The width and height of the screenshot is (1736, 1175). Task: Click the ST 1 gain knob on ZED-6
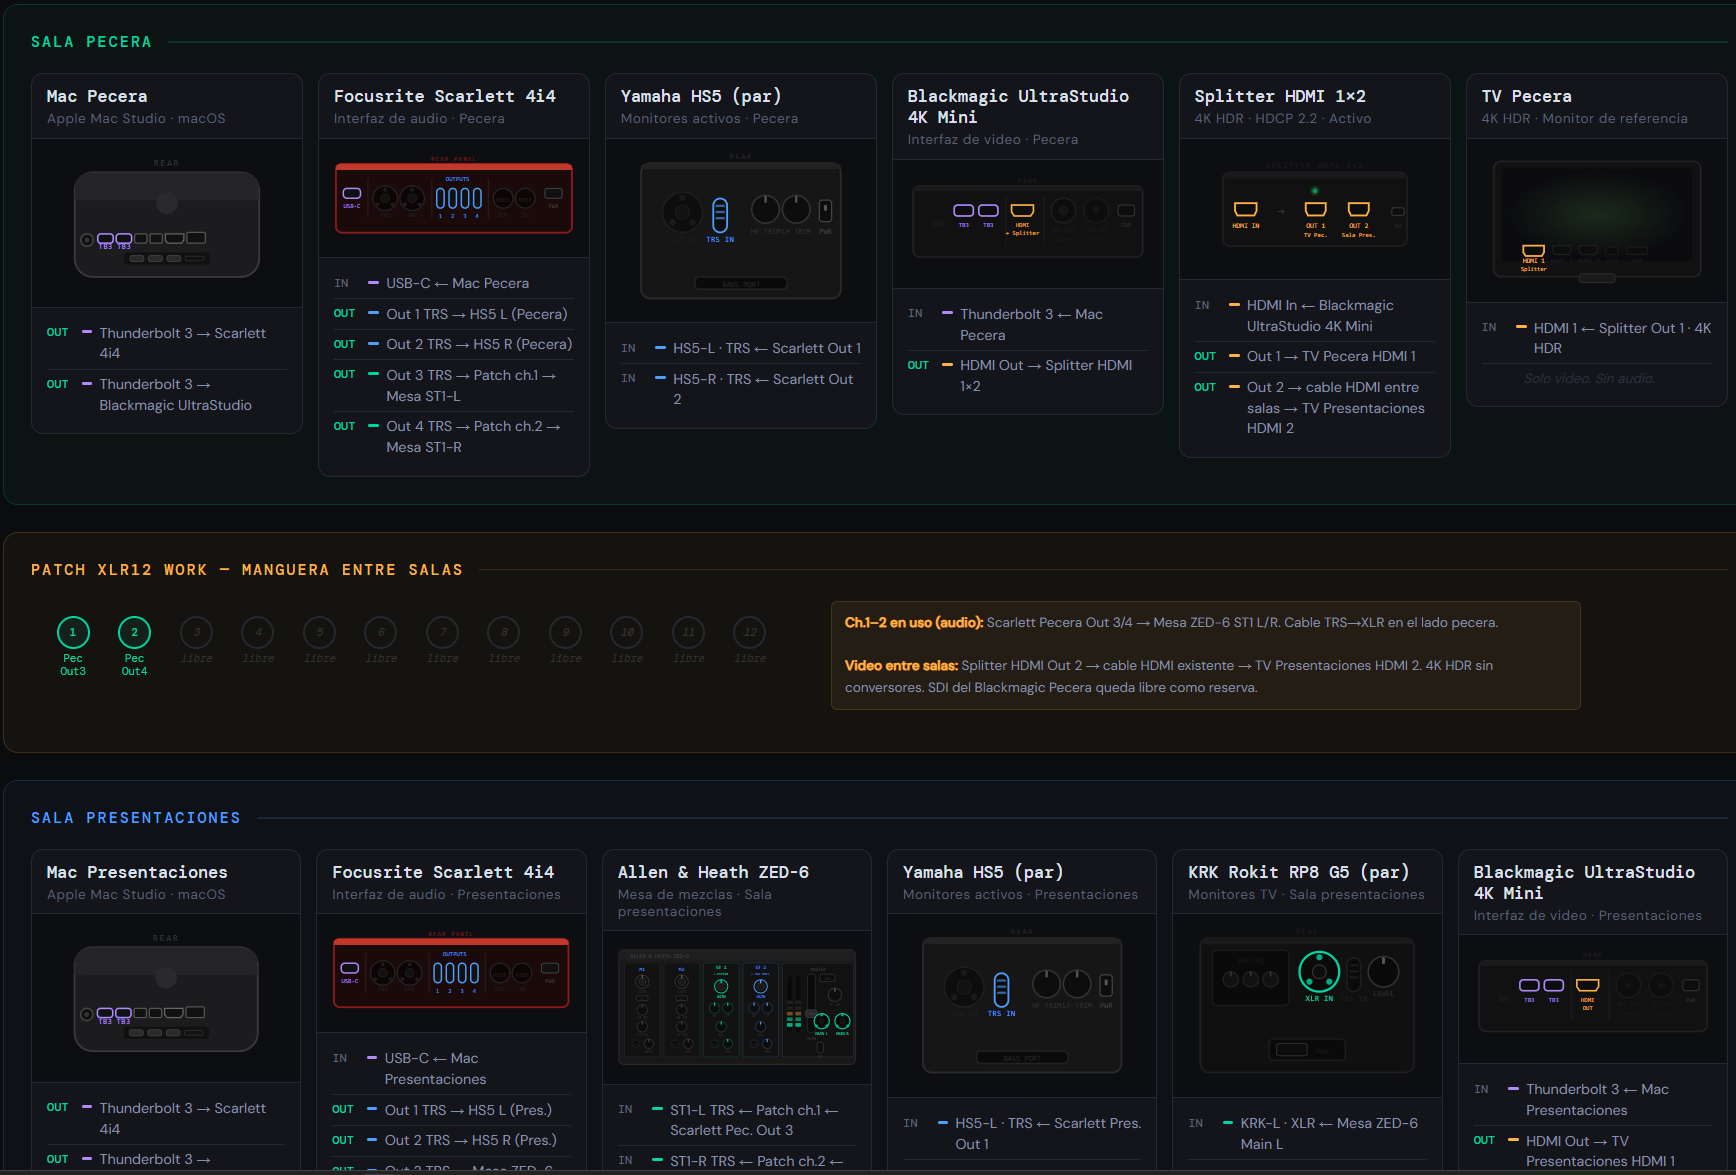tap(721, 986)
